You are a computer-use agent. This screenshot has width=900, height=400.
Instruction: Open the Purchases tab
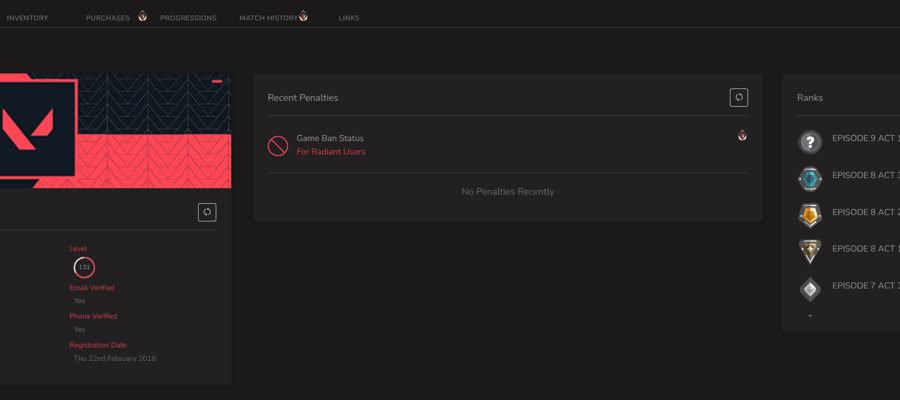pyautogui.click(x=107, y=18)
